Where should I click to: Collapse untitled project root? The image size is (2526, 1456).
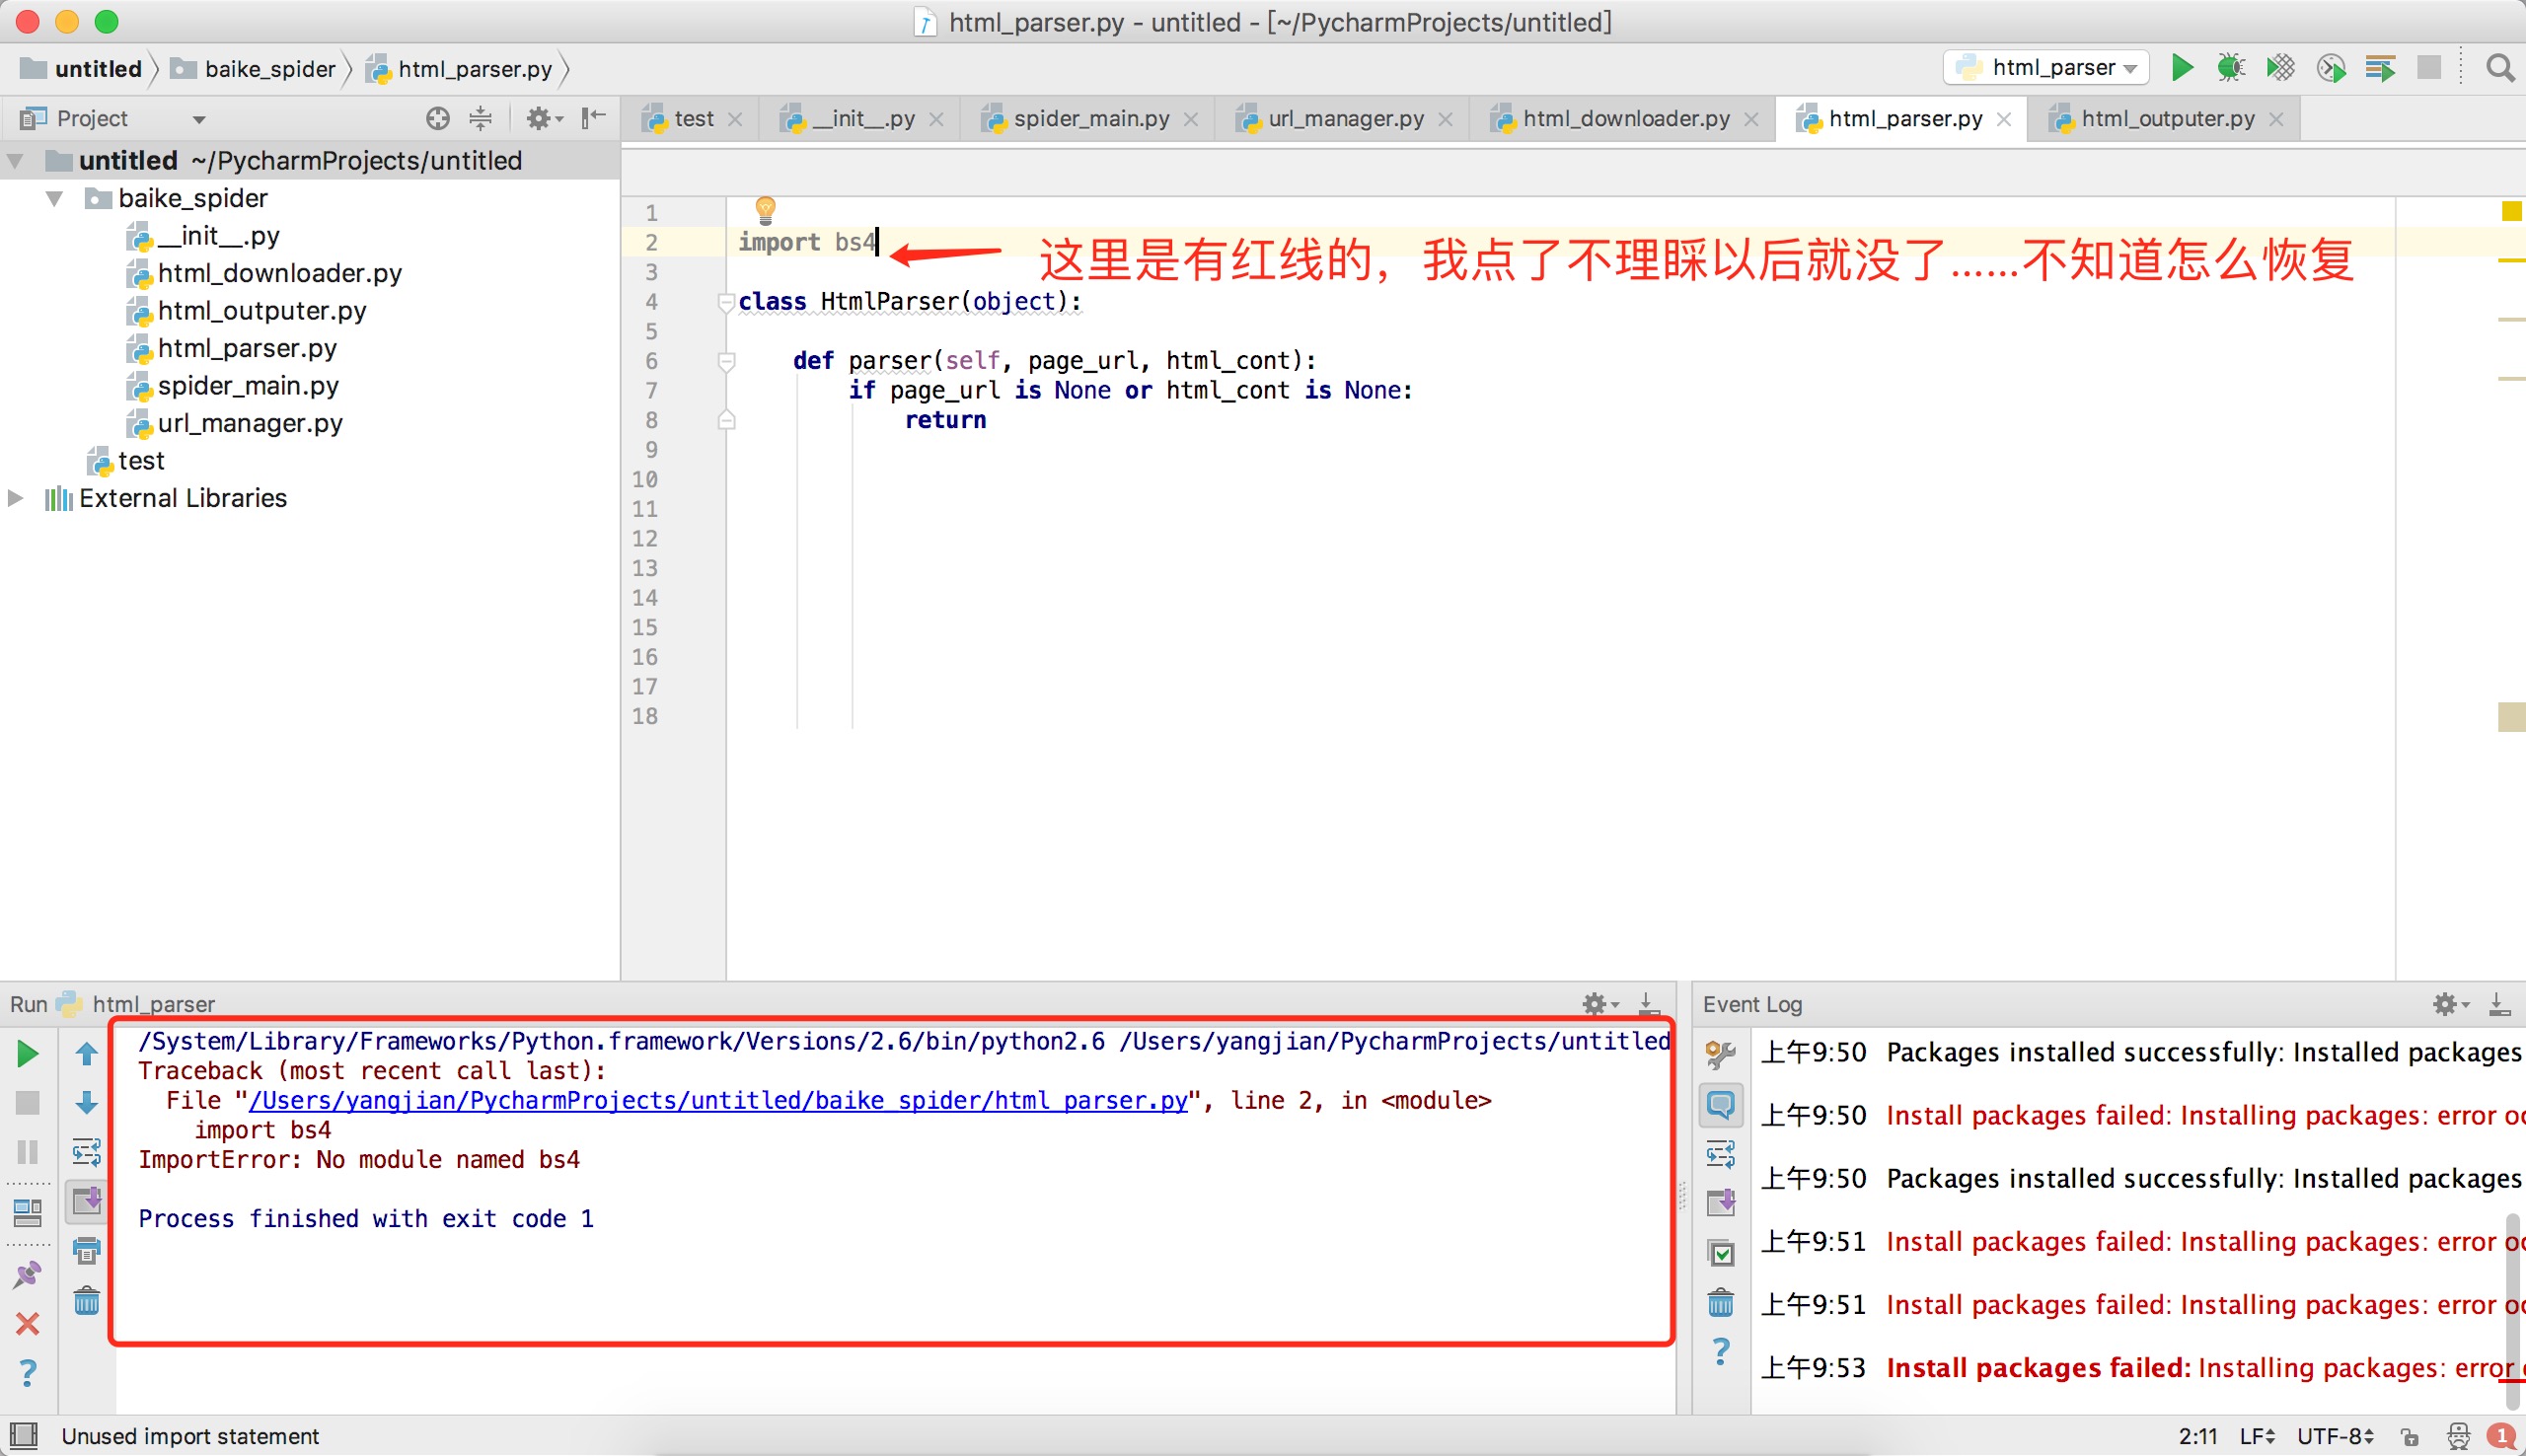(15, 161)
